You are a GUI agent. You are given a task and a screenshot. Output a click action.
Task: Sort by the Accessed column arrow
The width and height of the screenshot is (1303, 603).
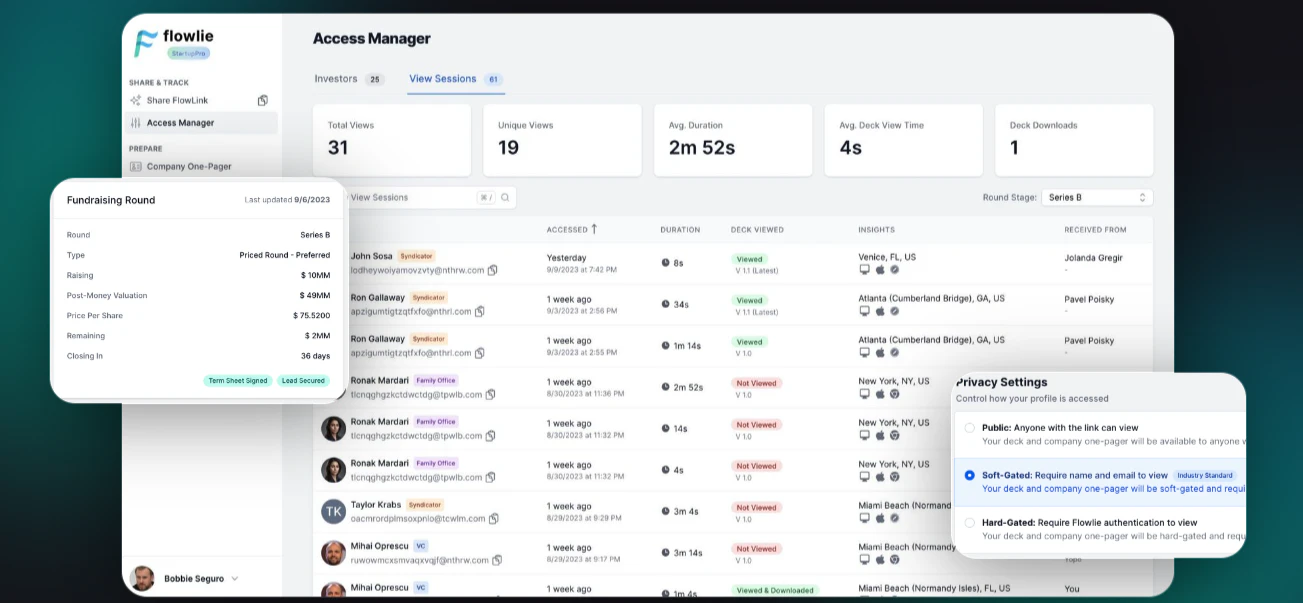593,229
